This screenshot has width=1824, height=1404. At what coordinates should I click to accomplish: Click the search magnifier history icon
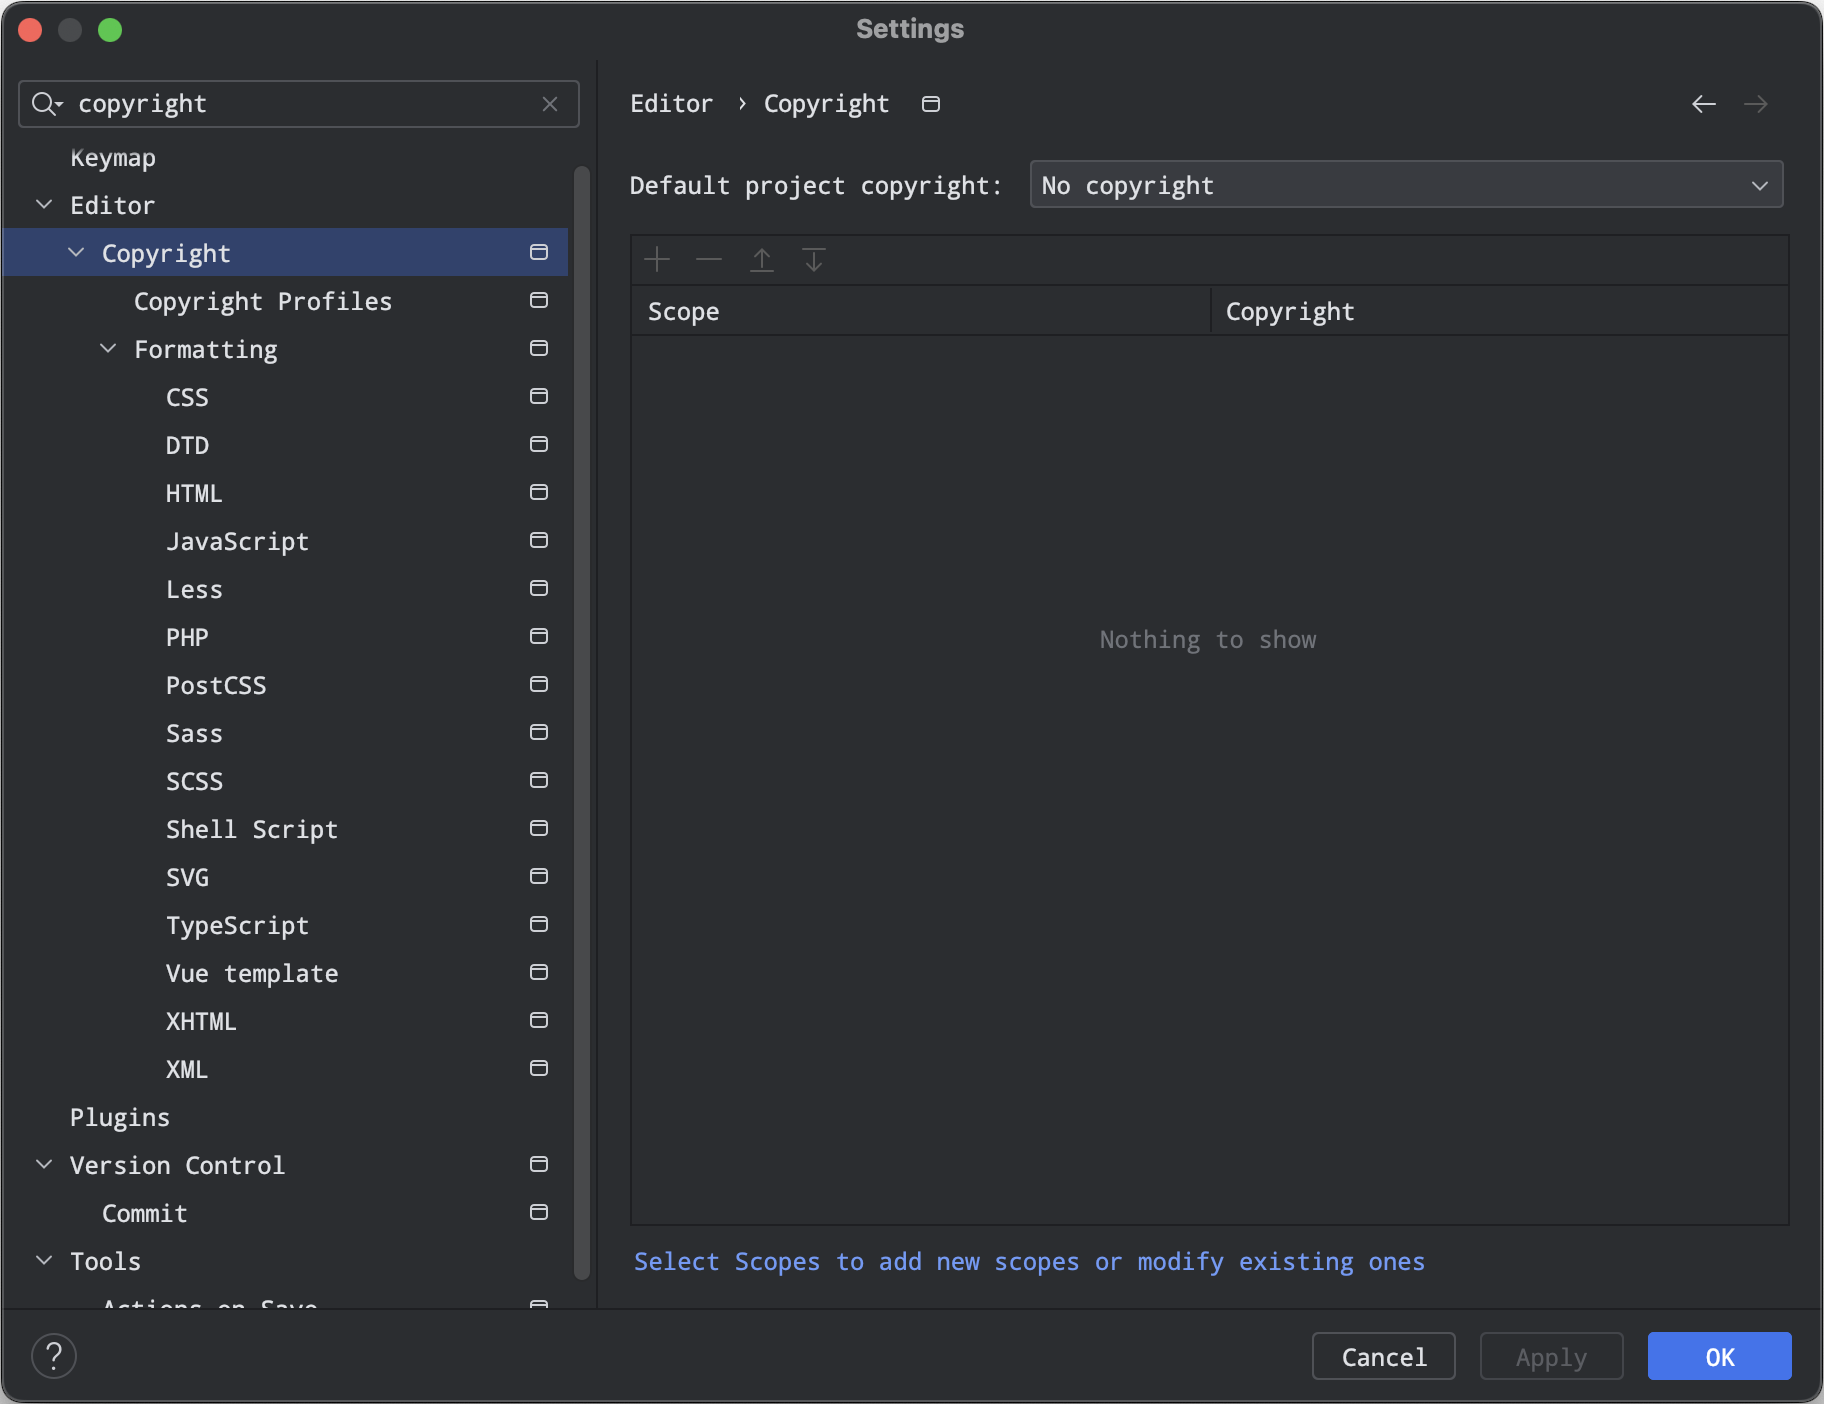point(46,104)
